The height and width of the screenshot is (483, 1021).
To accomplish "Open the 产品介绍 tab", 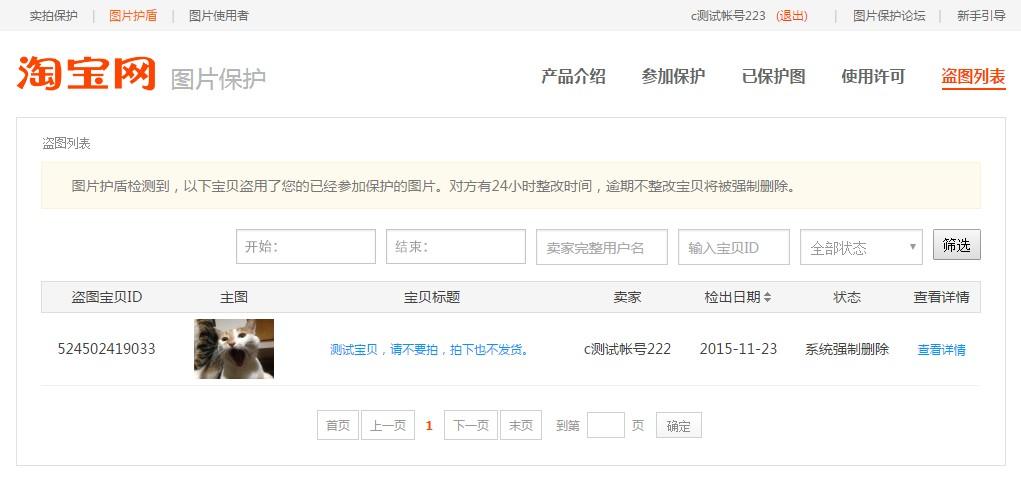I will click(x=573, y=77).
